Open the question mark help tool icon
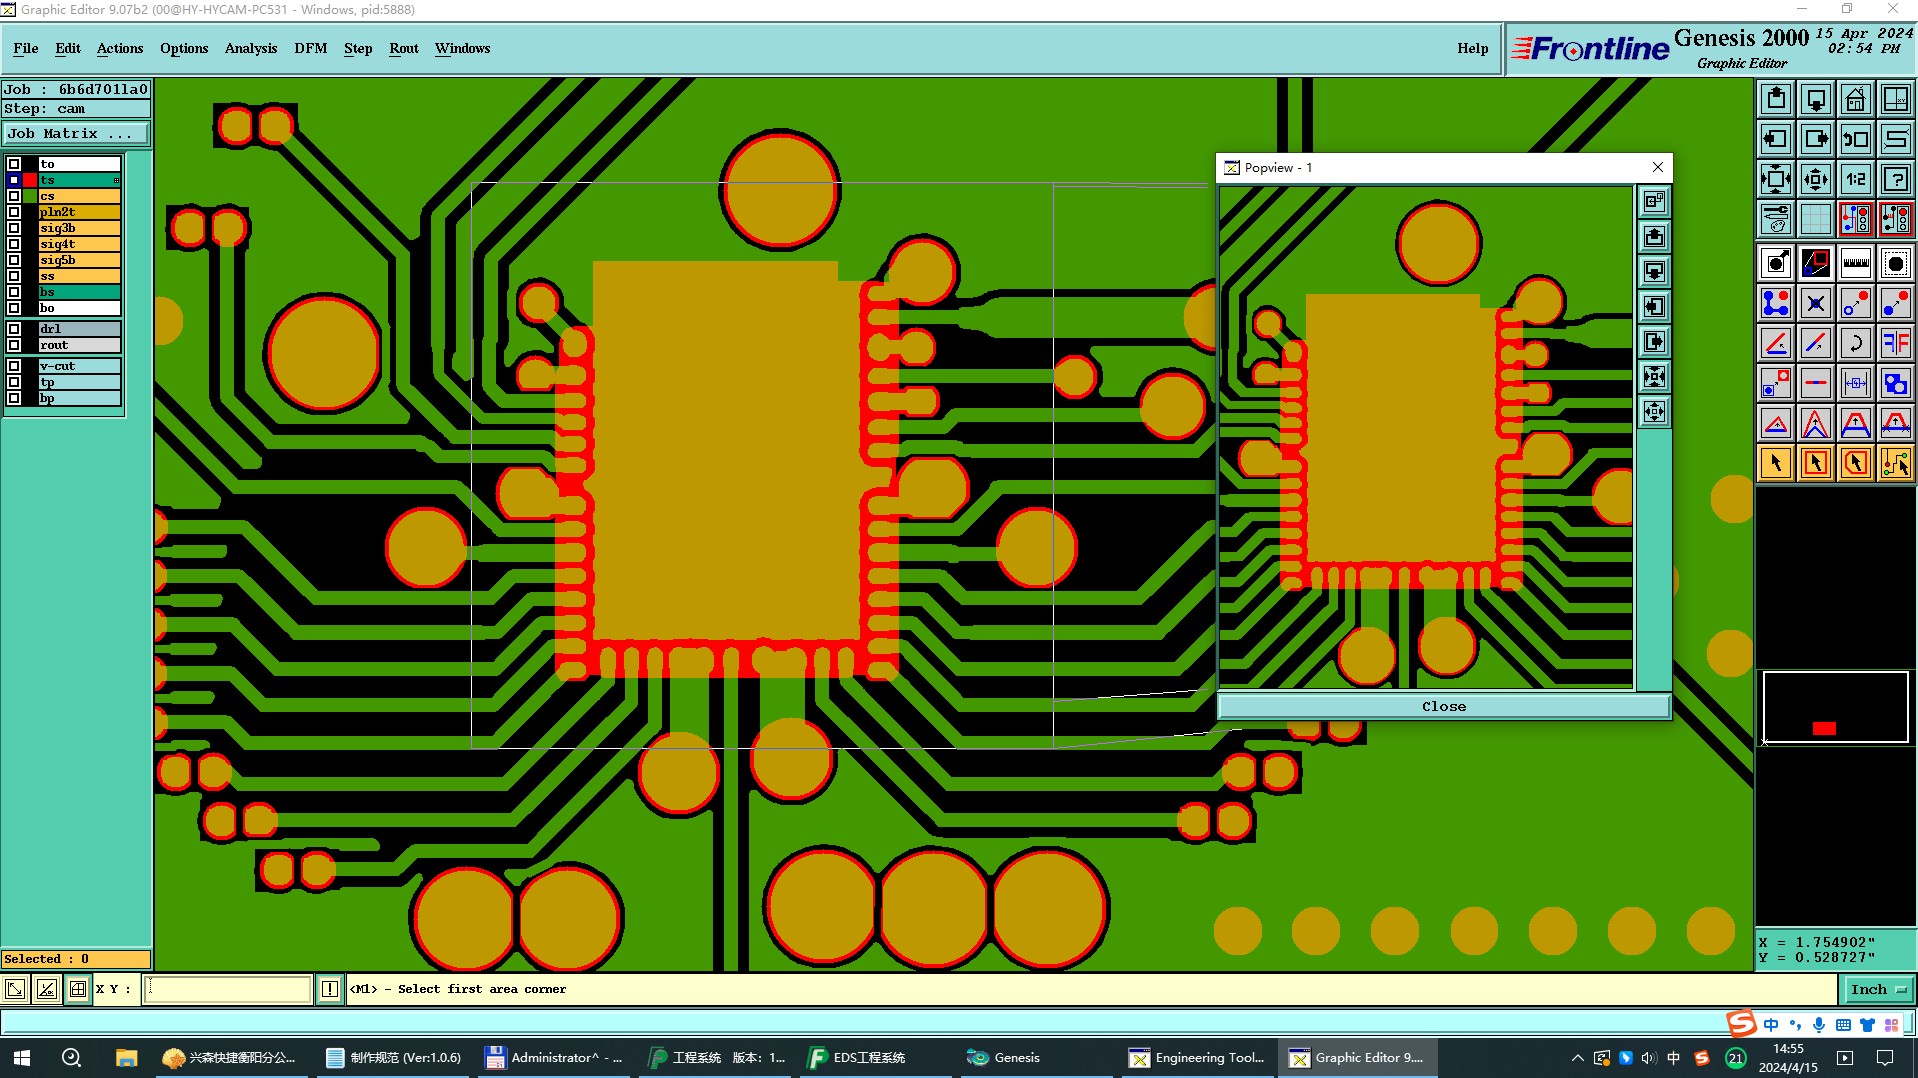This screenshot has height=1078, width=1918. point(1895,179)
